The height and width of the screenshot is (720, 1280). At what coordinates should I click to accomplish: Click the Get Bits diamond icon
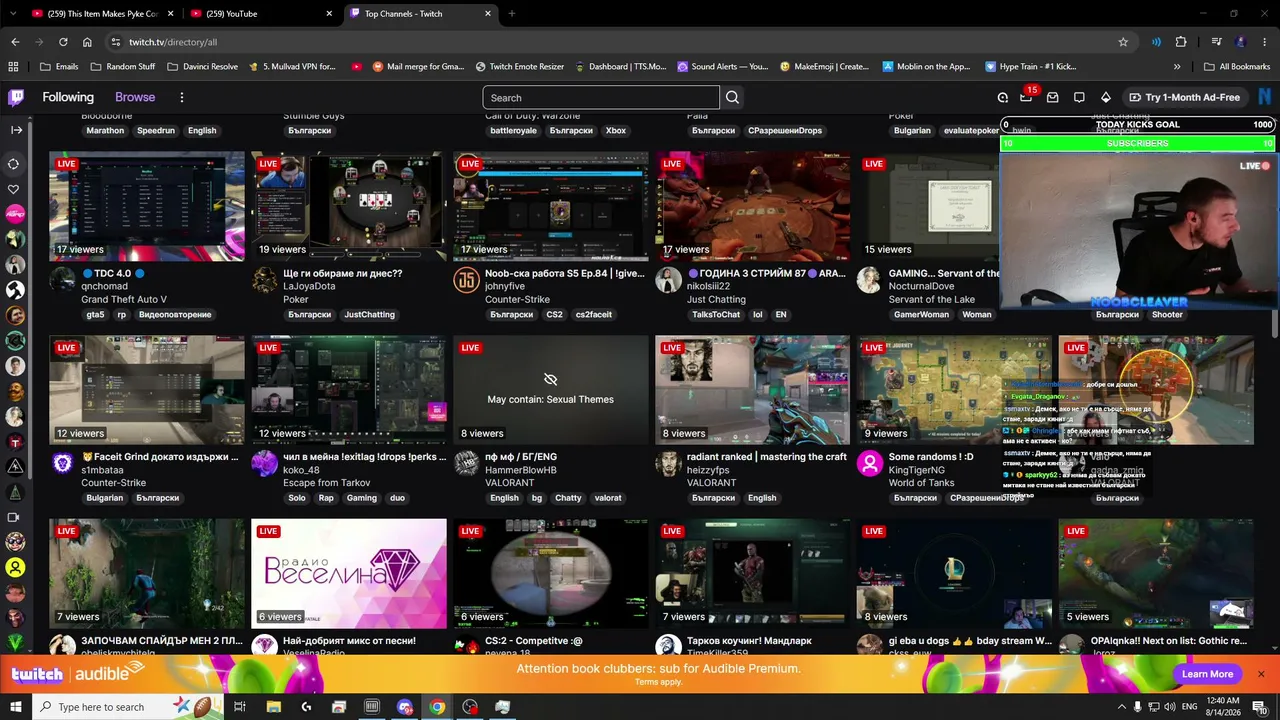pyautogui.click(x=1105, y=97)
